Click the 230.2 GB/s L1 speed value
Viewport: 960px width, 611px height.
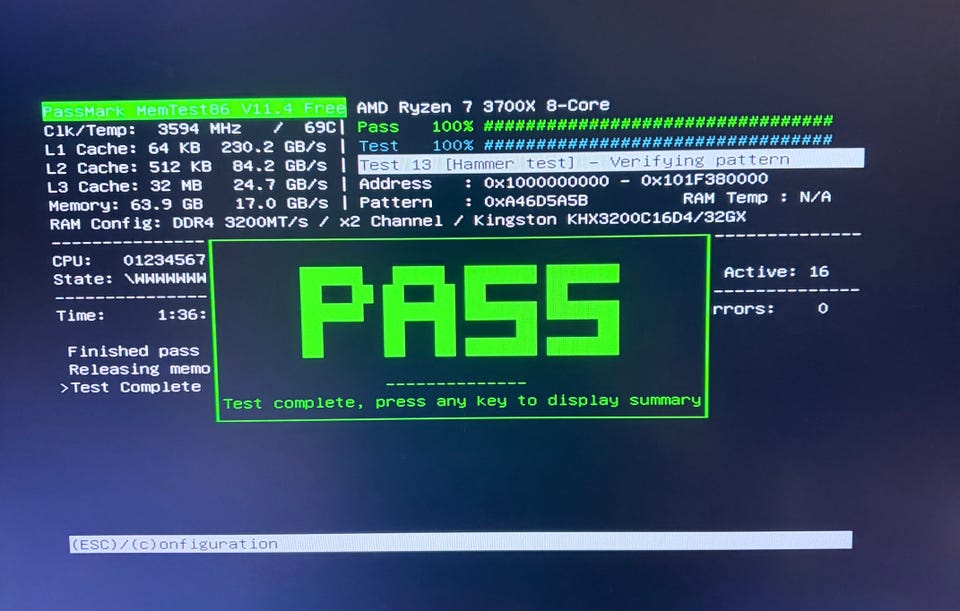tap(274, 147)
